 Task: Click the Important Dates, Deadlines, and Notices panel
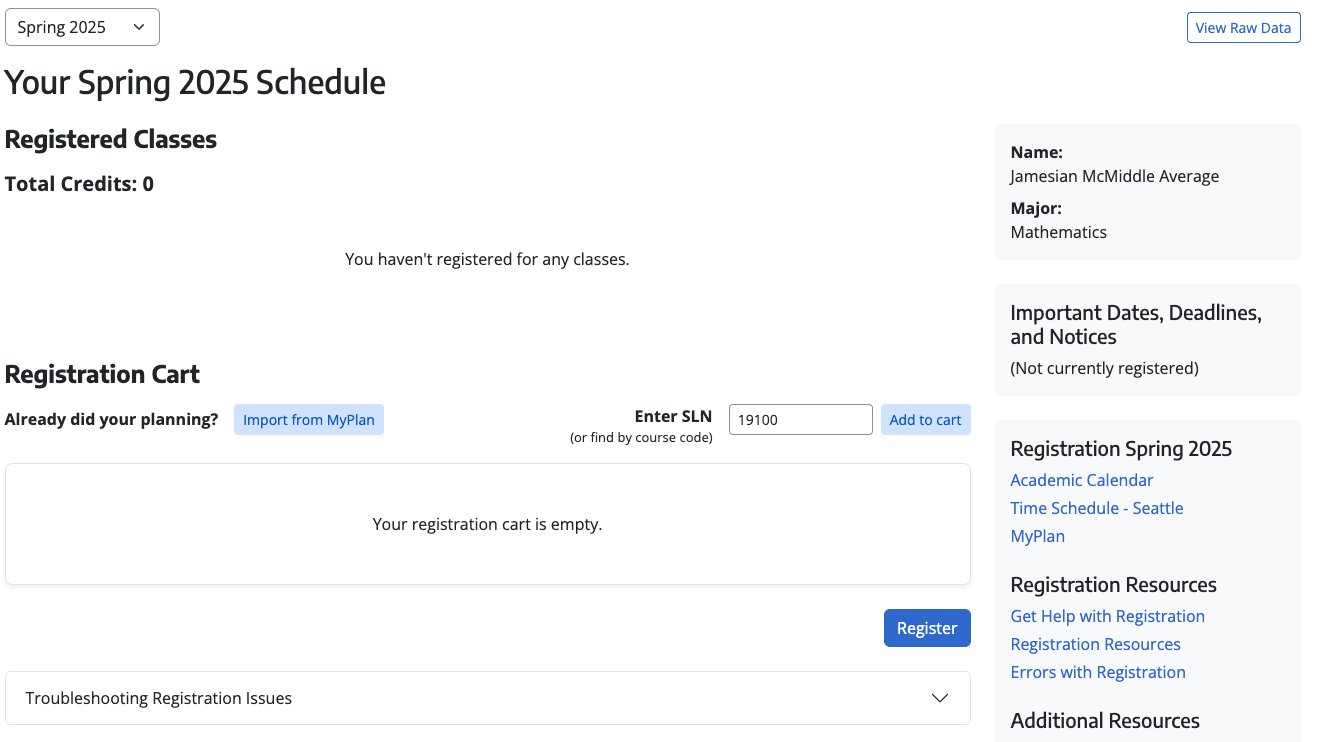click(x=1147, y=340)
